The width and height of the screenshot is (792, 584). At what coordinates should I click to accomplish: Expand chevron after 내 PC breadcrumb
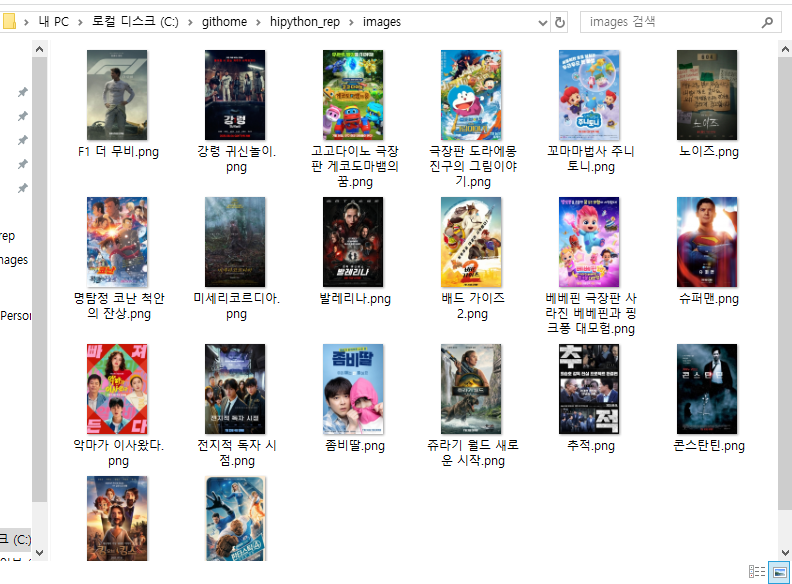[x=80, y=22]
